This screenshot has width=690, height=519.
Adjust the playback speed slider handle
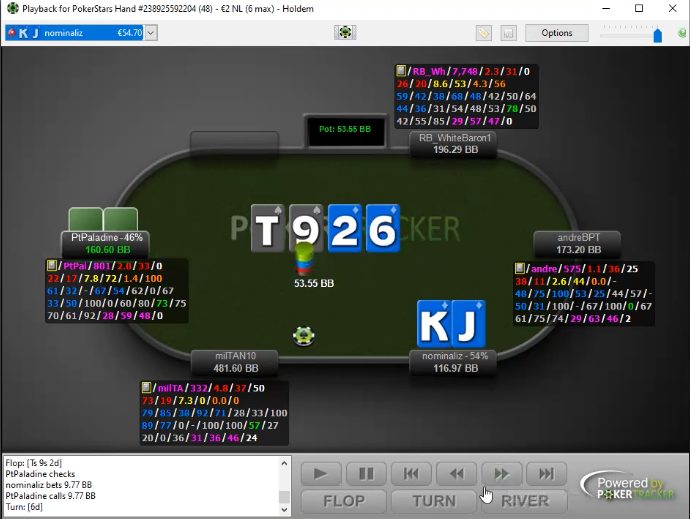click(657, 36)
